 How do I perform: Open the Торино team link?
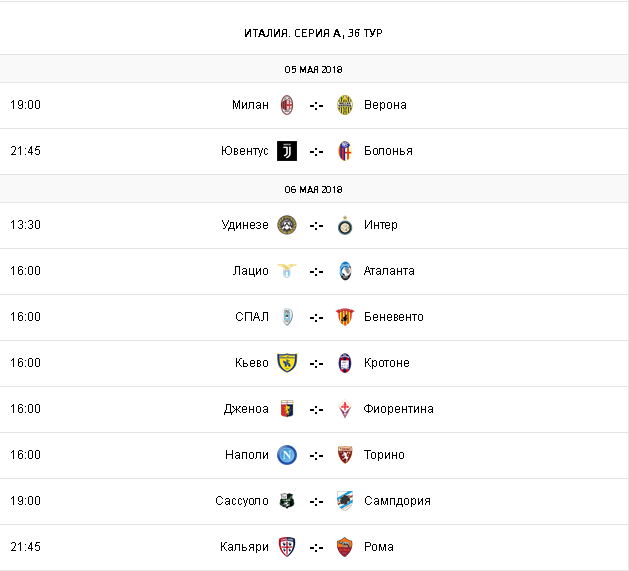[385, 455]
